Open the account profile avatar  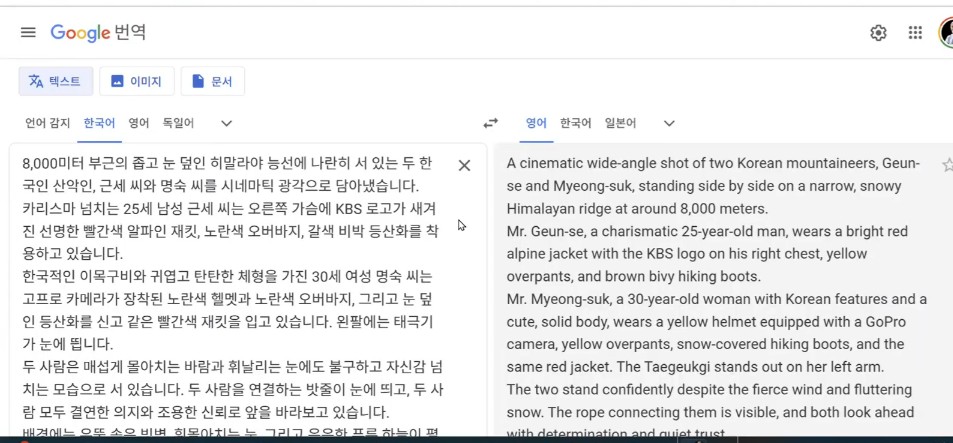(x=946, y=33)
